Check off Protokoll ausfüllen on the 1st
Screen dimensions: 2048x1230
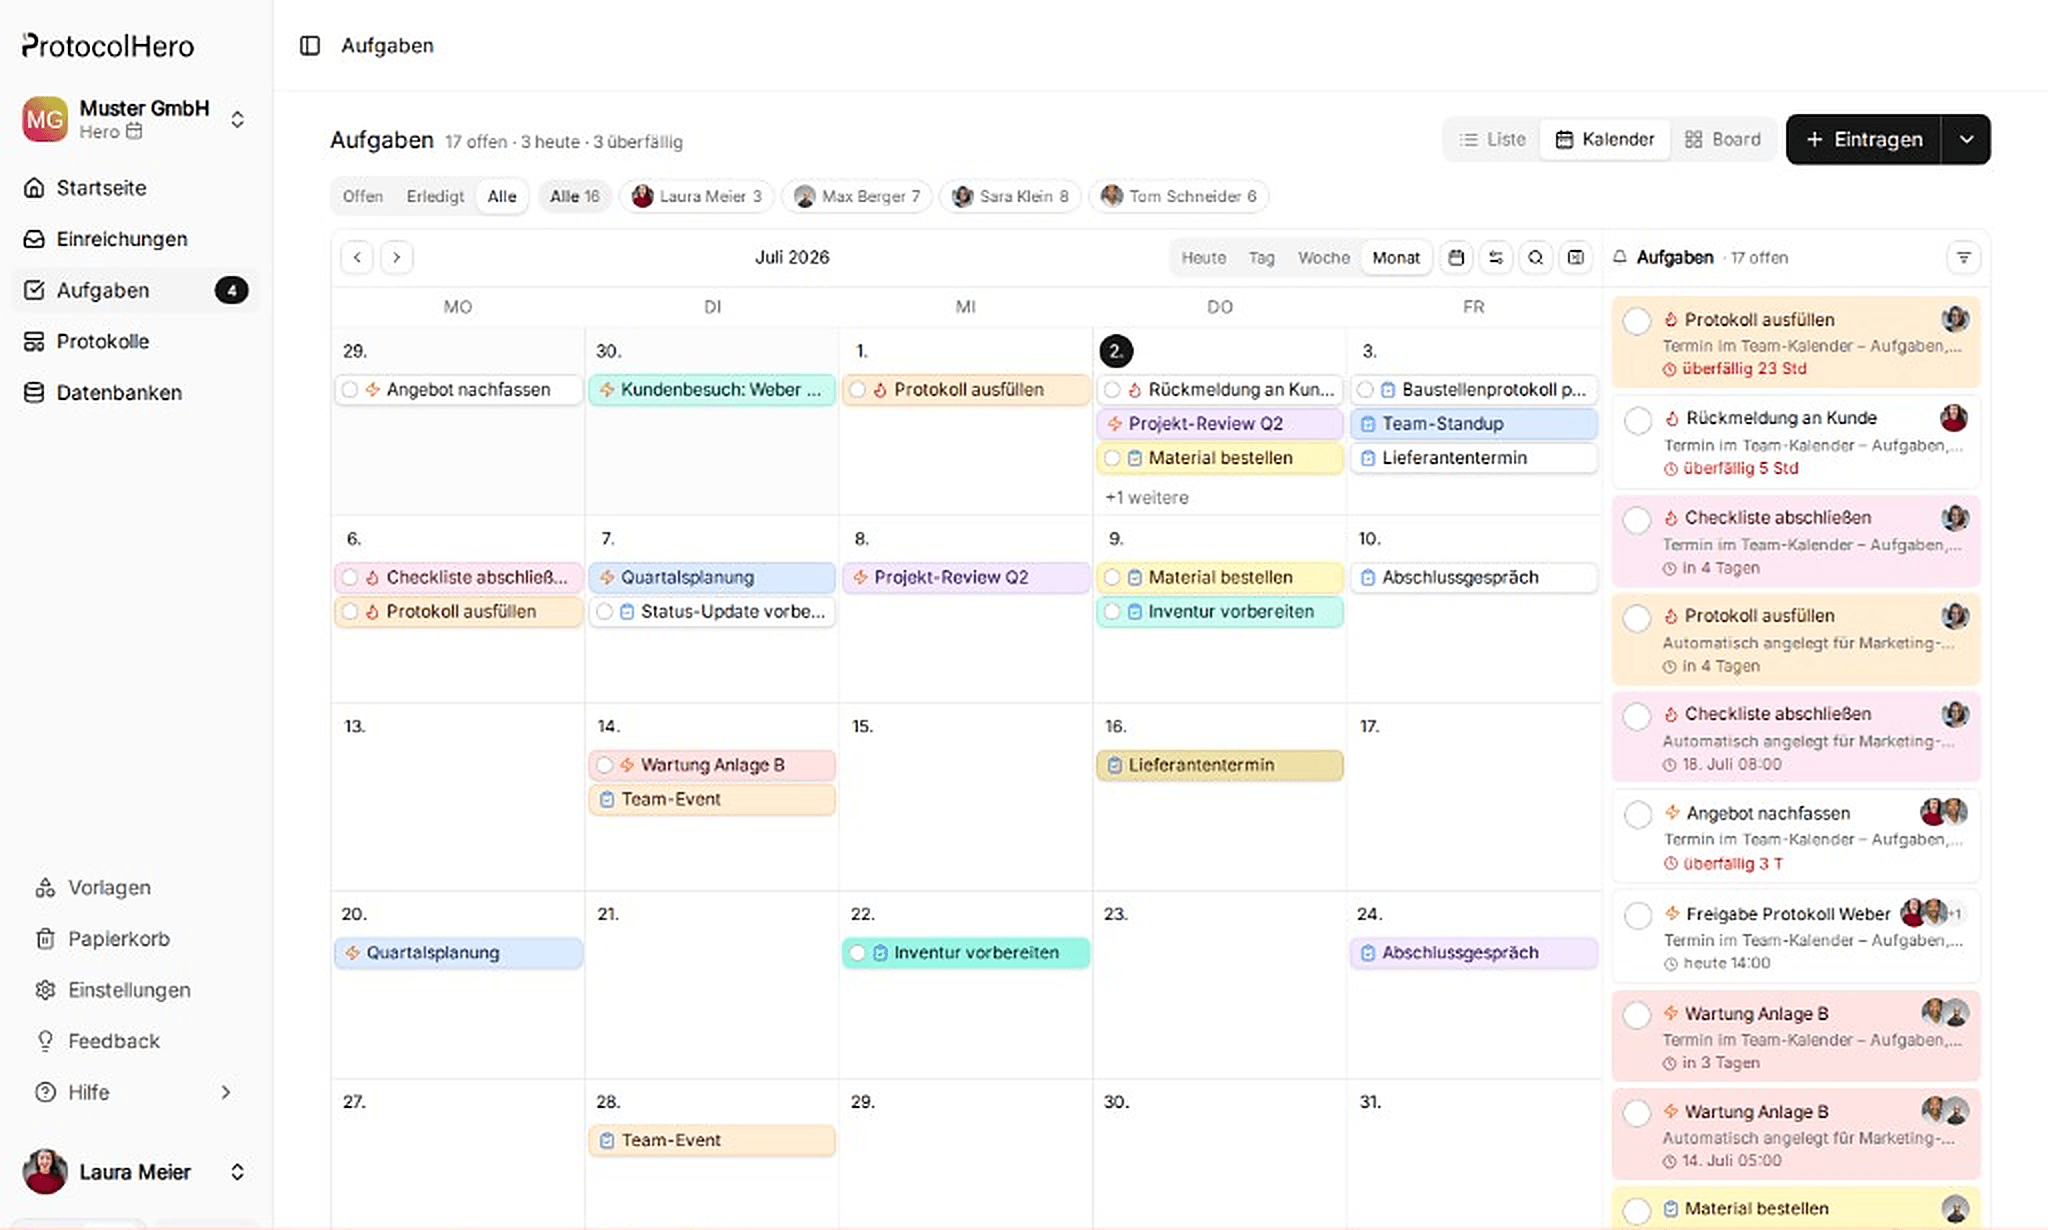[x=858, y=390]
